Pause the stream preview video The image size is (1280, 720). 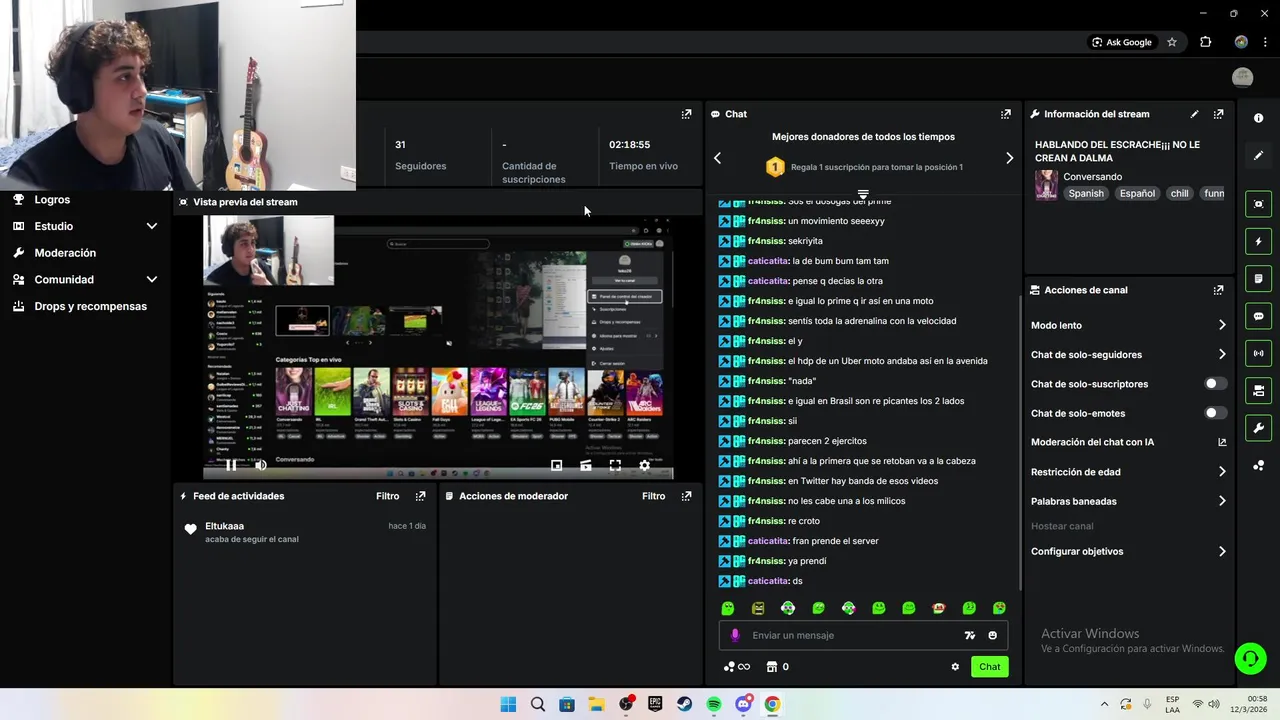[x=231, y=465]
